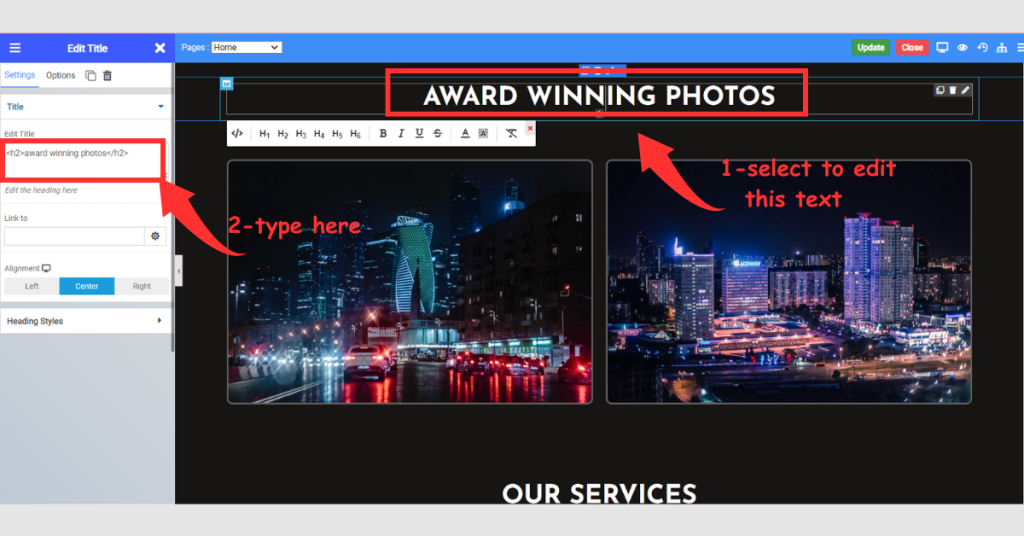Toggle HTML source code view
The image size is (1024, 536).
coord(237,134)
